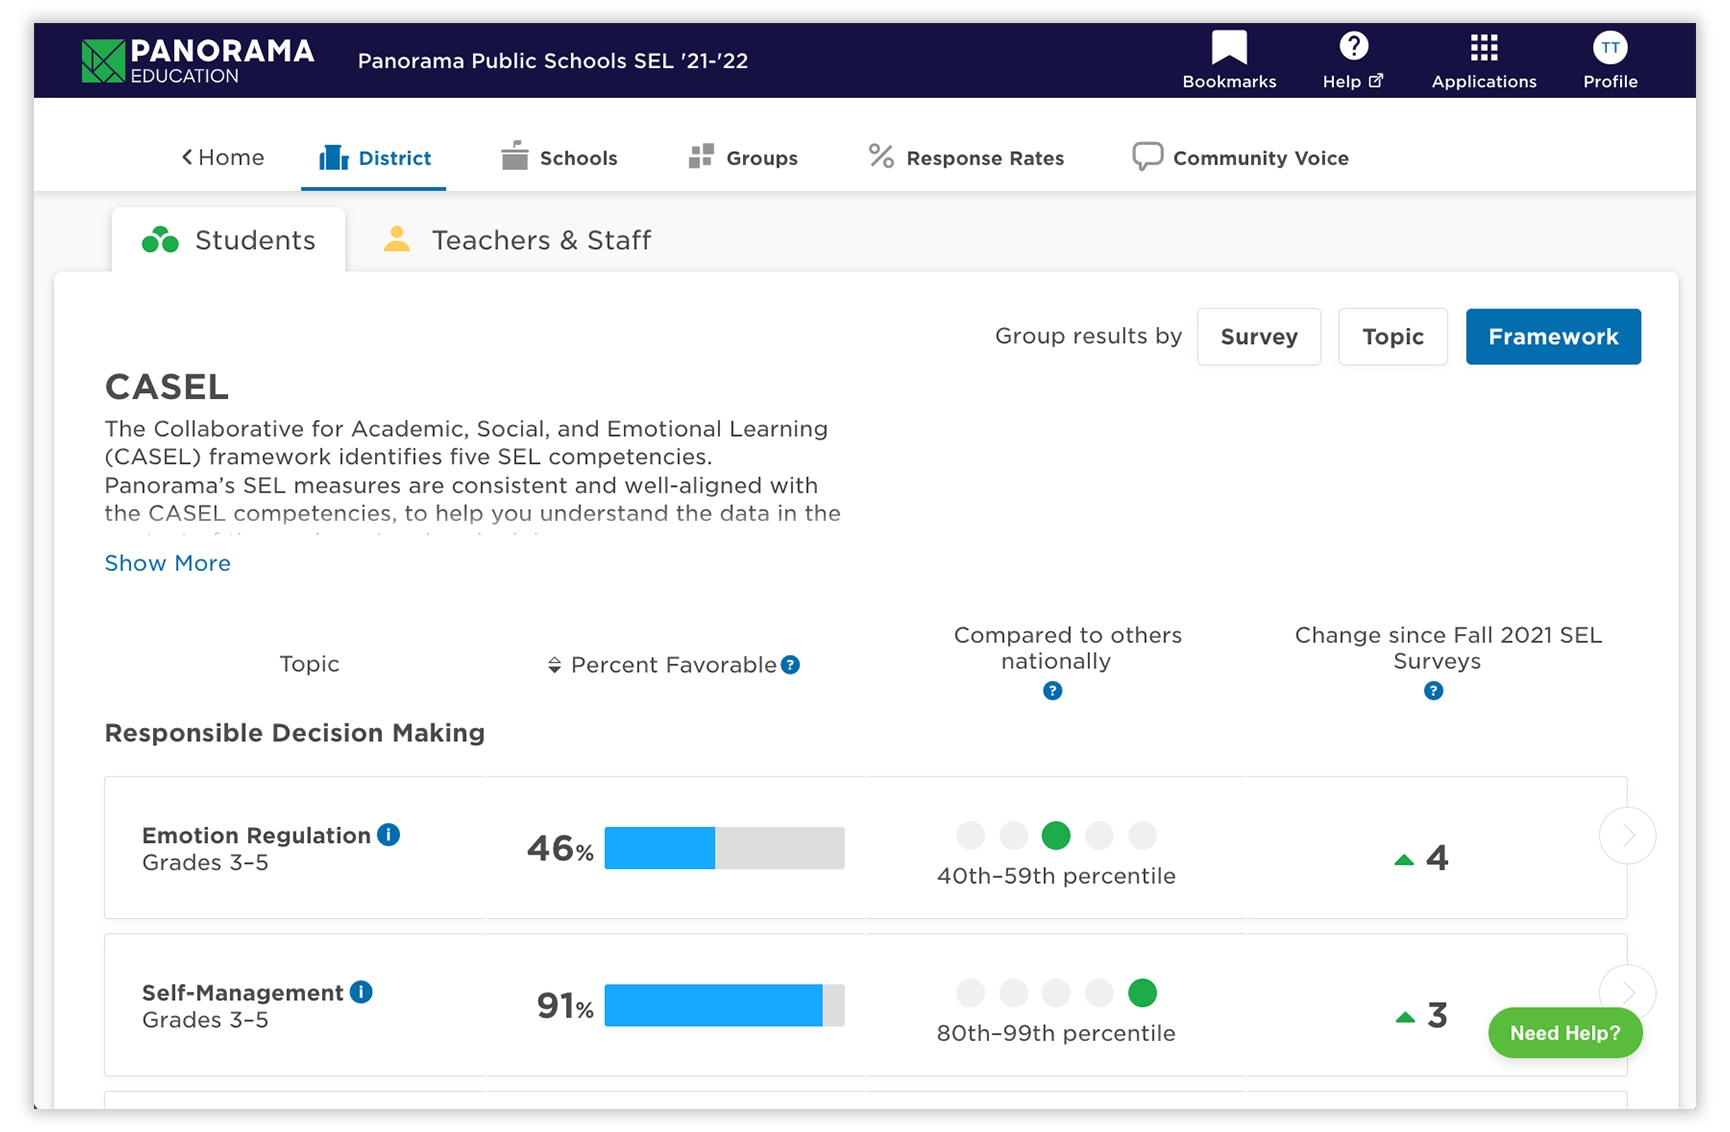Click green percentile dot for Self-Management

[1142, 993]
